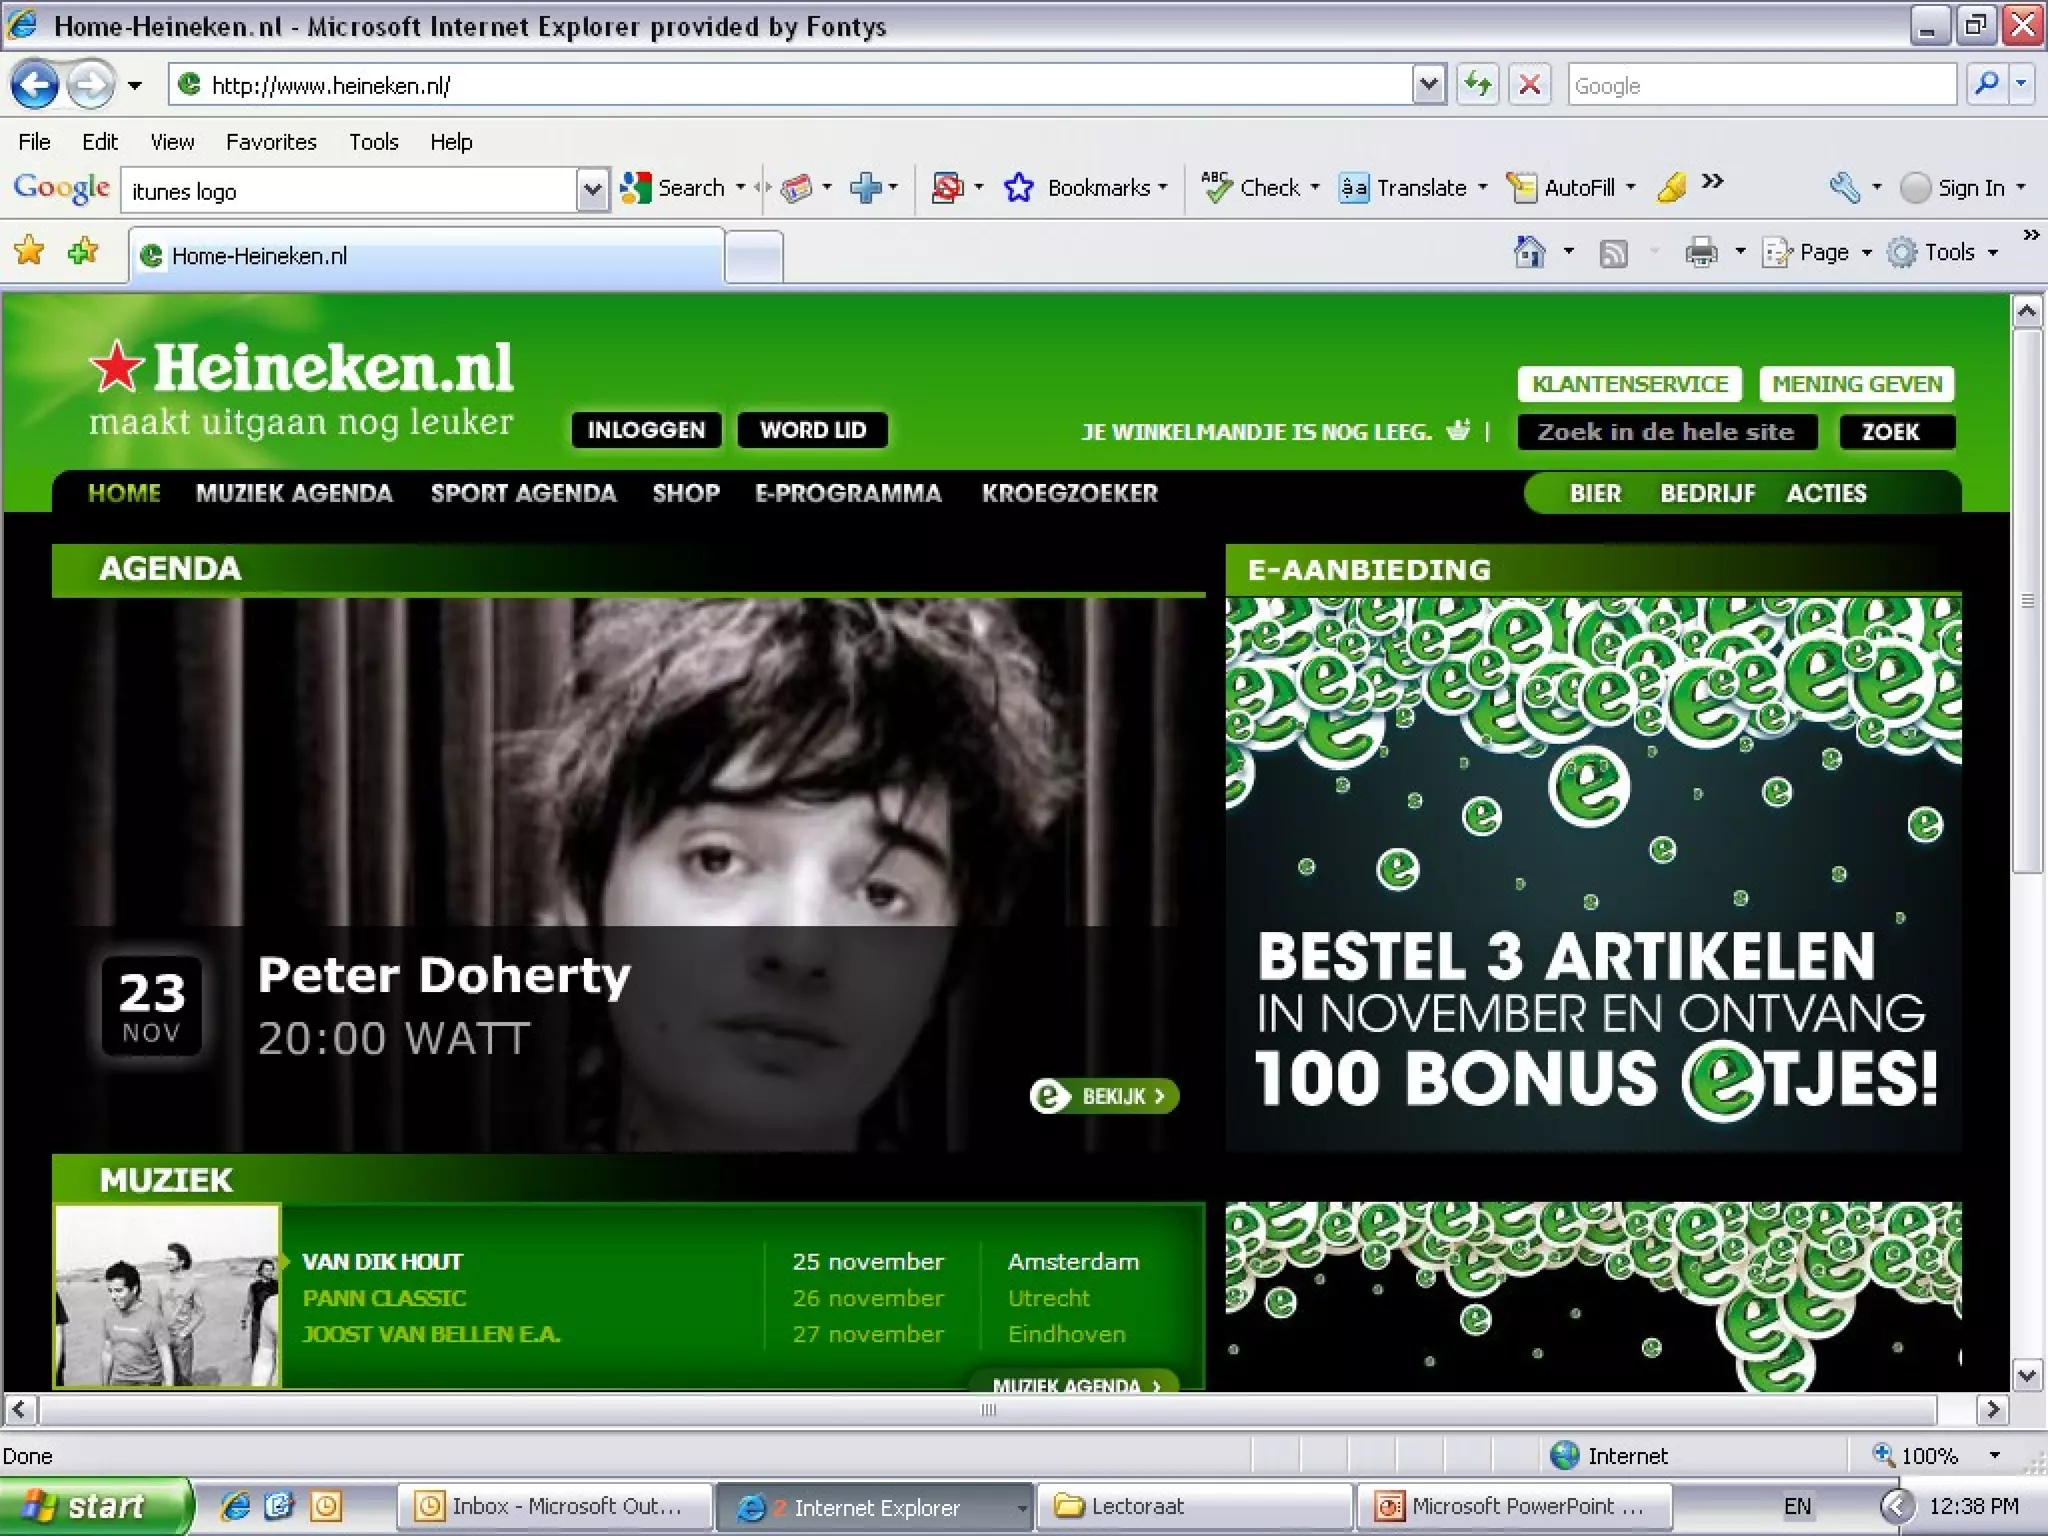Expand the Page menu dropdown

click(1866, 253)
